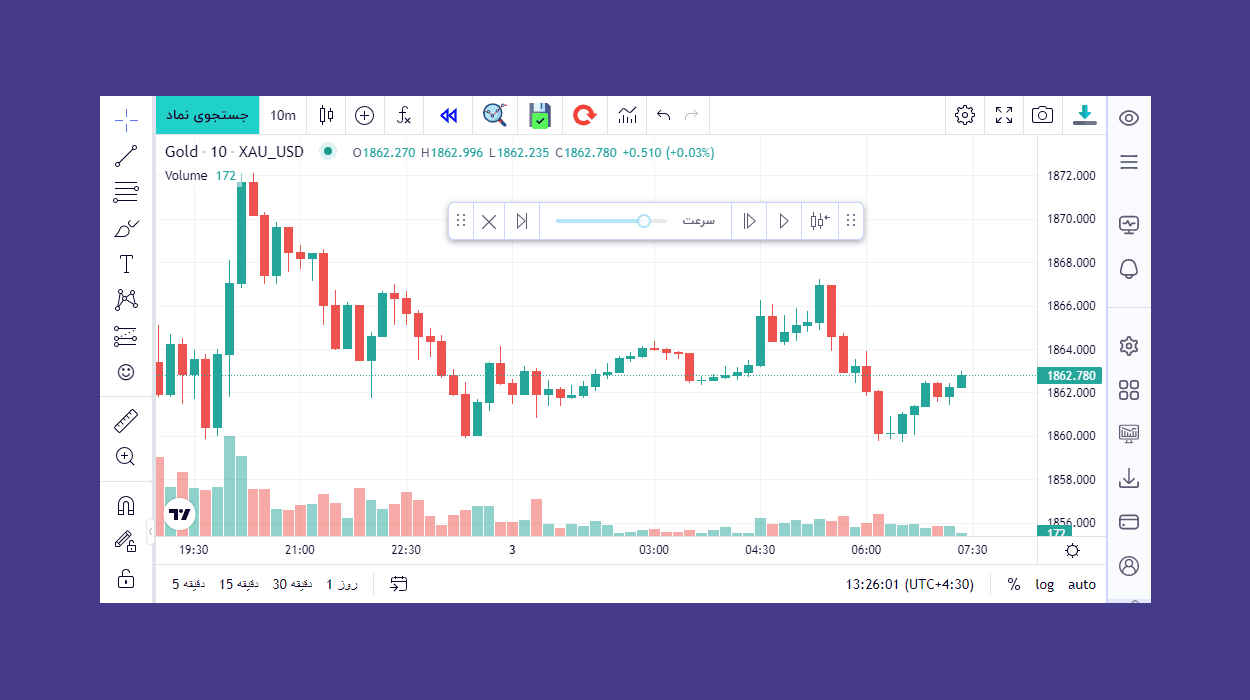Select the Text annotation tool
1250x700 pixels.
pos(126,264)
